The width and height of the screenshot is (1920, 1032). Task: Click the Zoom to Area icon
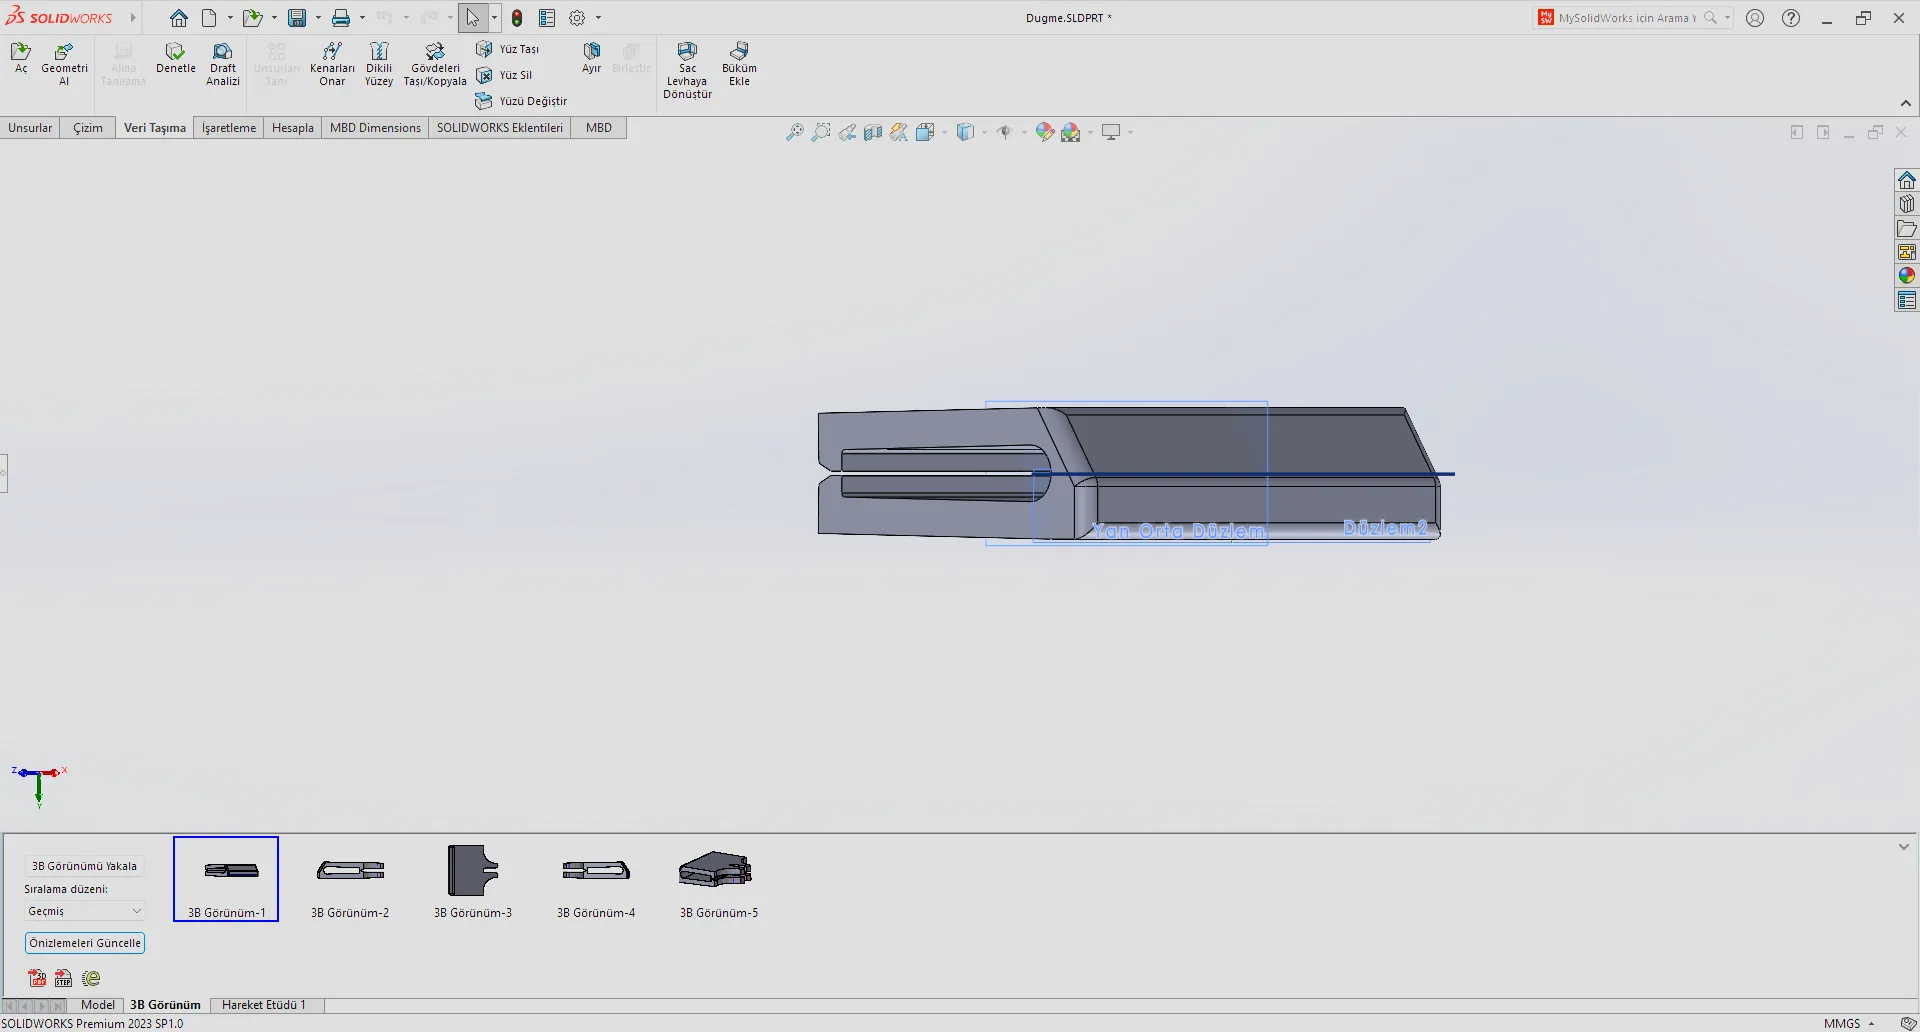coord(820,132)
